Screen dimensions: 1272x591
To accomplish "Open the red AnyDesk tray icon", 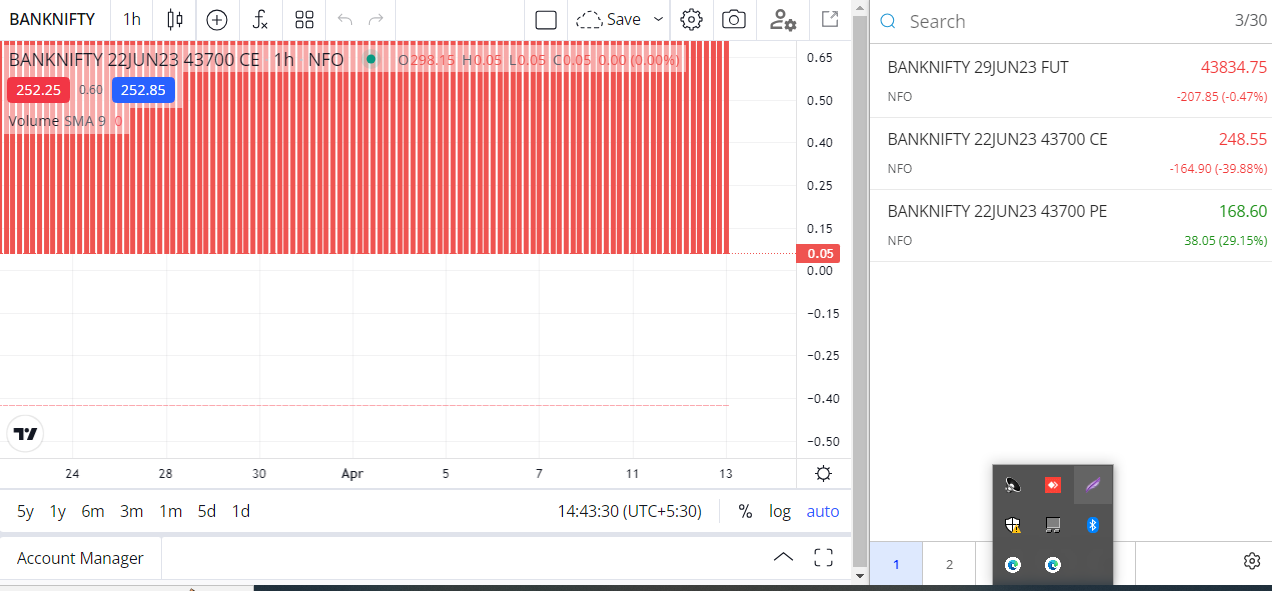I will (x=1052, y=485).
